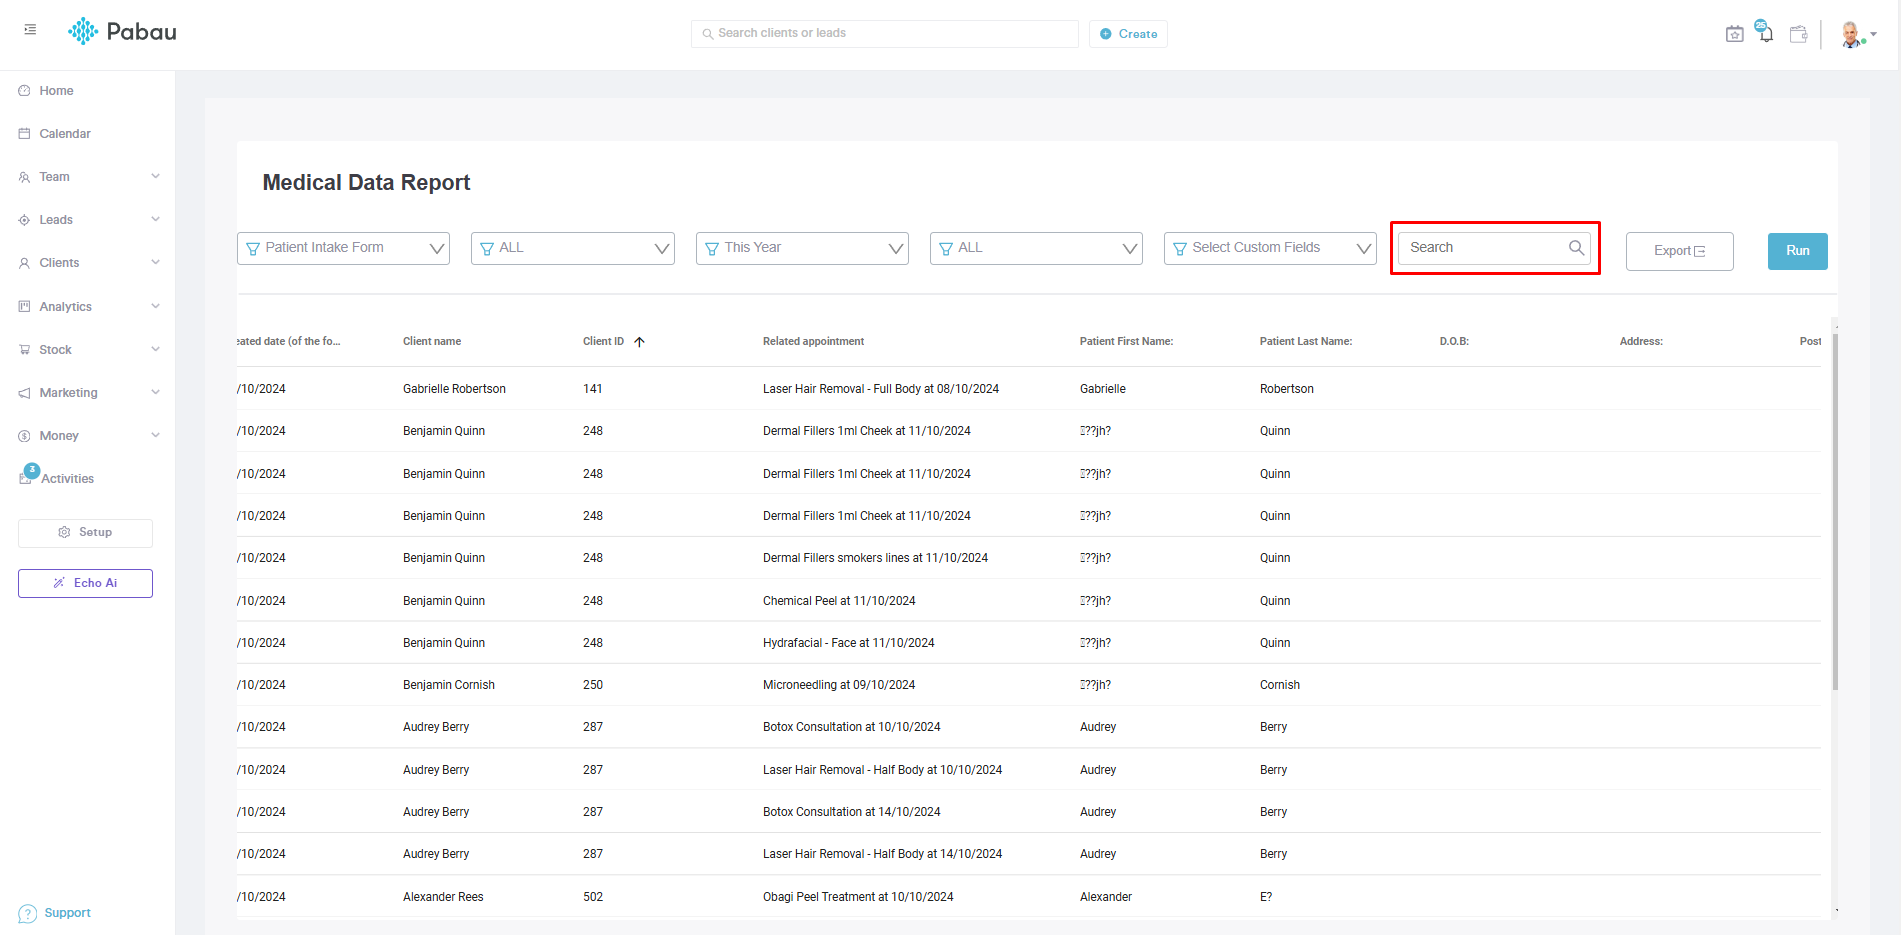
Task: Click the Activities icon with badge
Action: click(x=28, y=475)
